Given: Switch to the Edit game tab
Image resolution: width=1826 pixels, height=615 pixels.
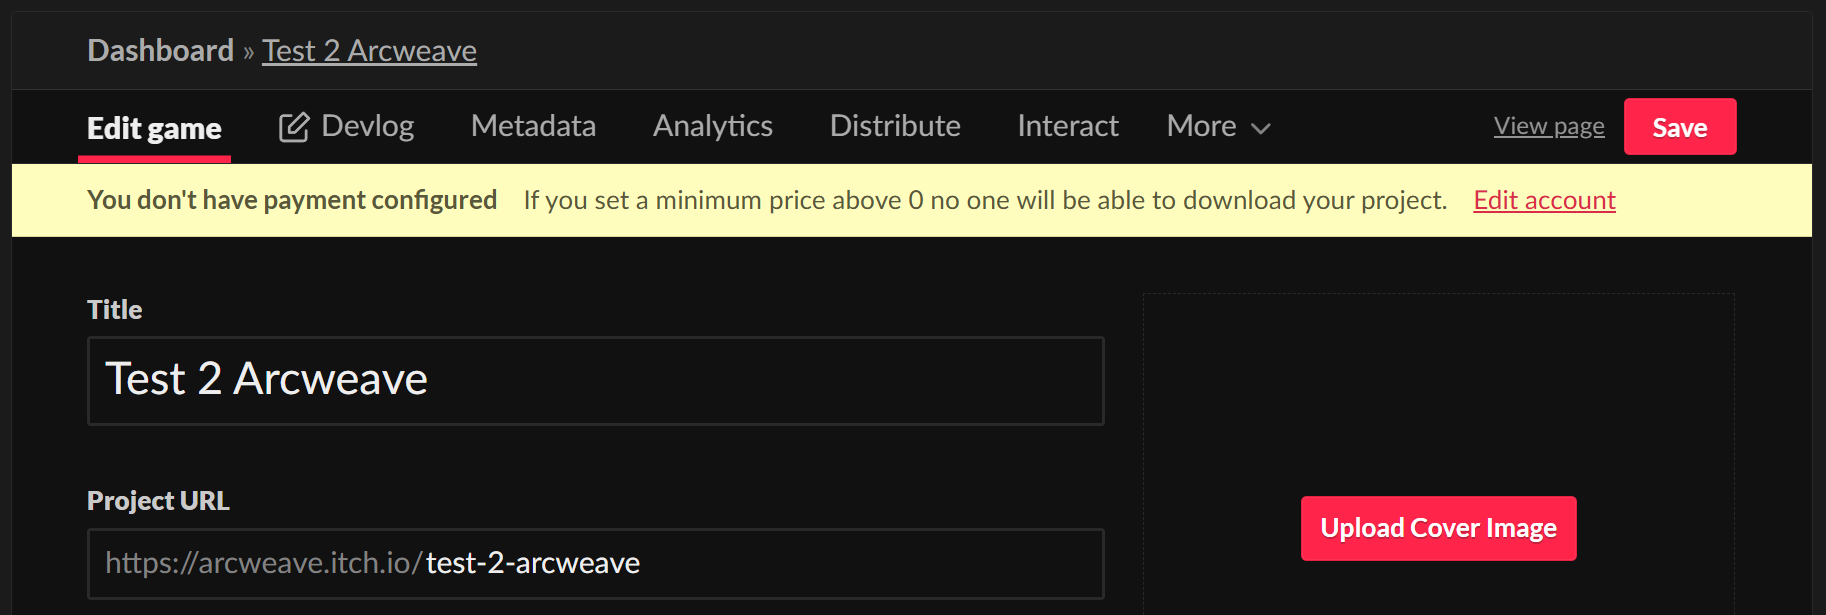Looking at the screenshot, I should [x=154, y=128].
